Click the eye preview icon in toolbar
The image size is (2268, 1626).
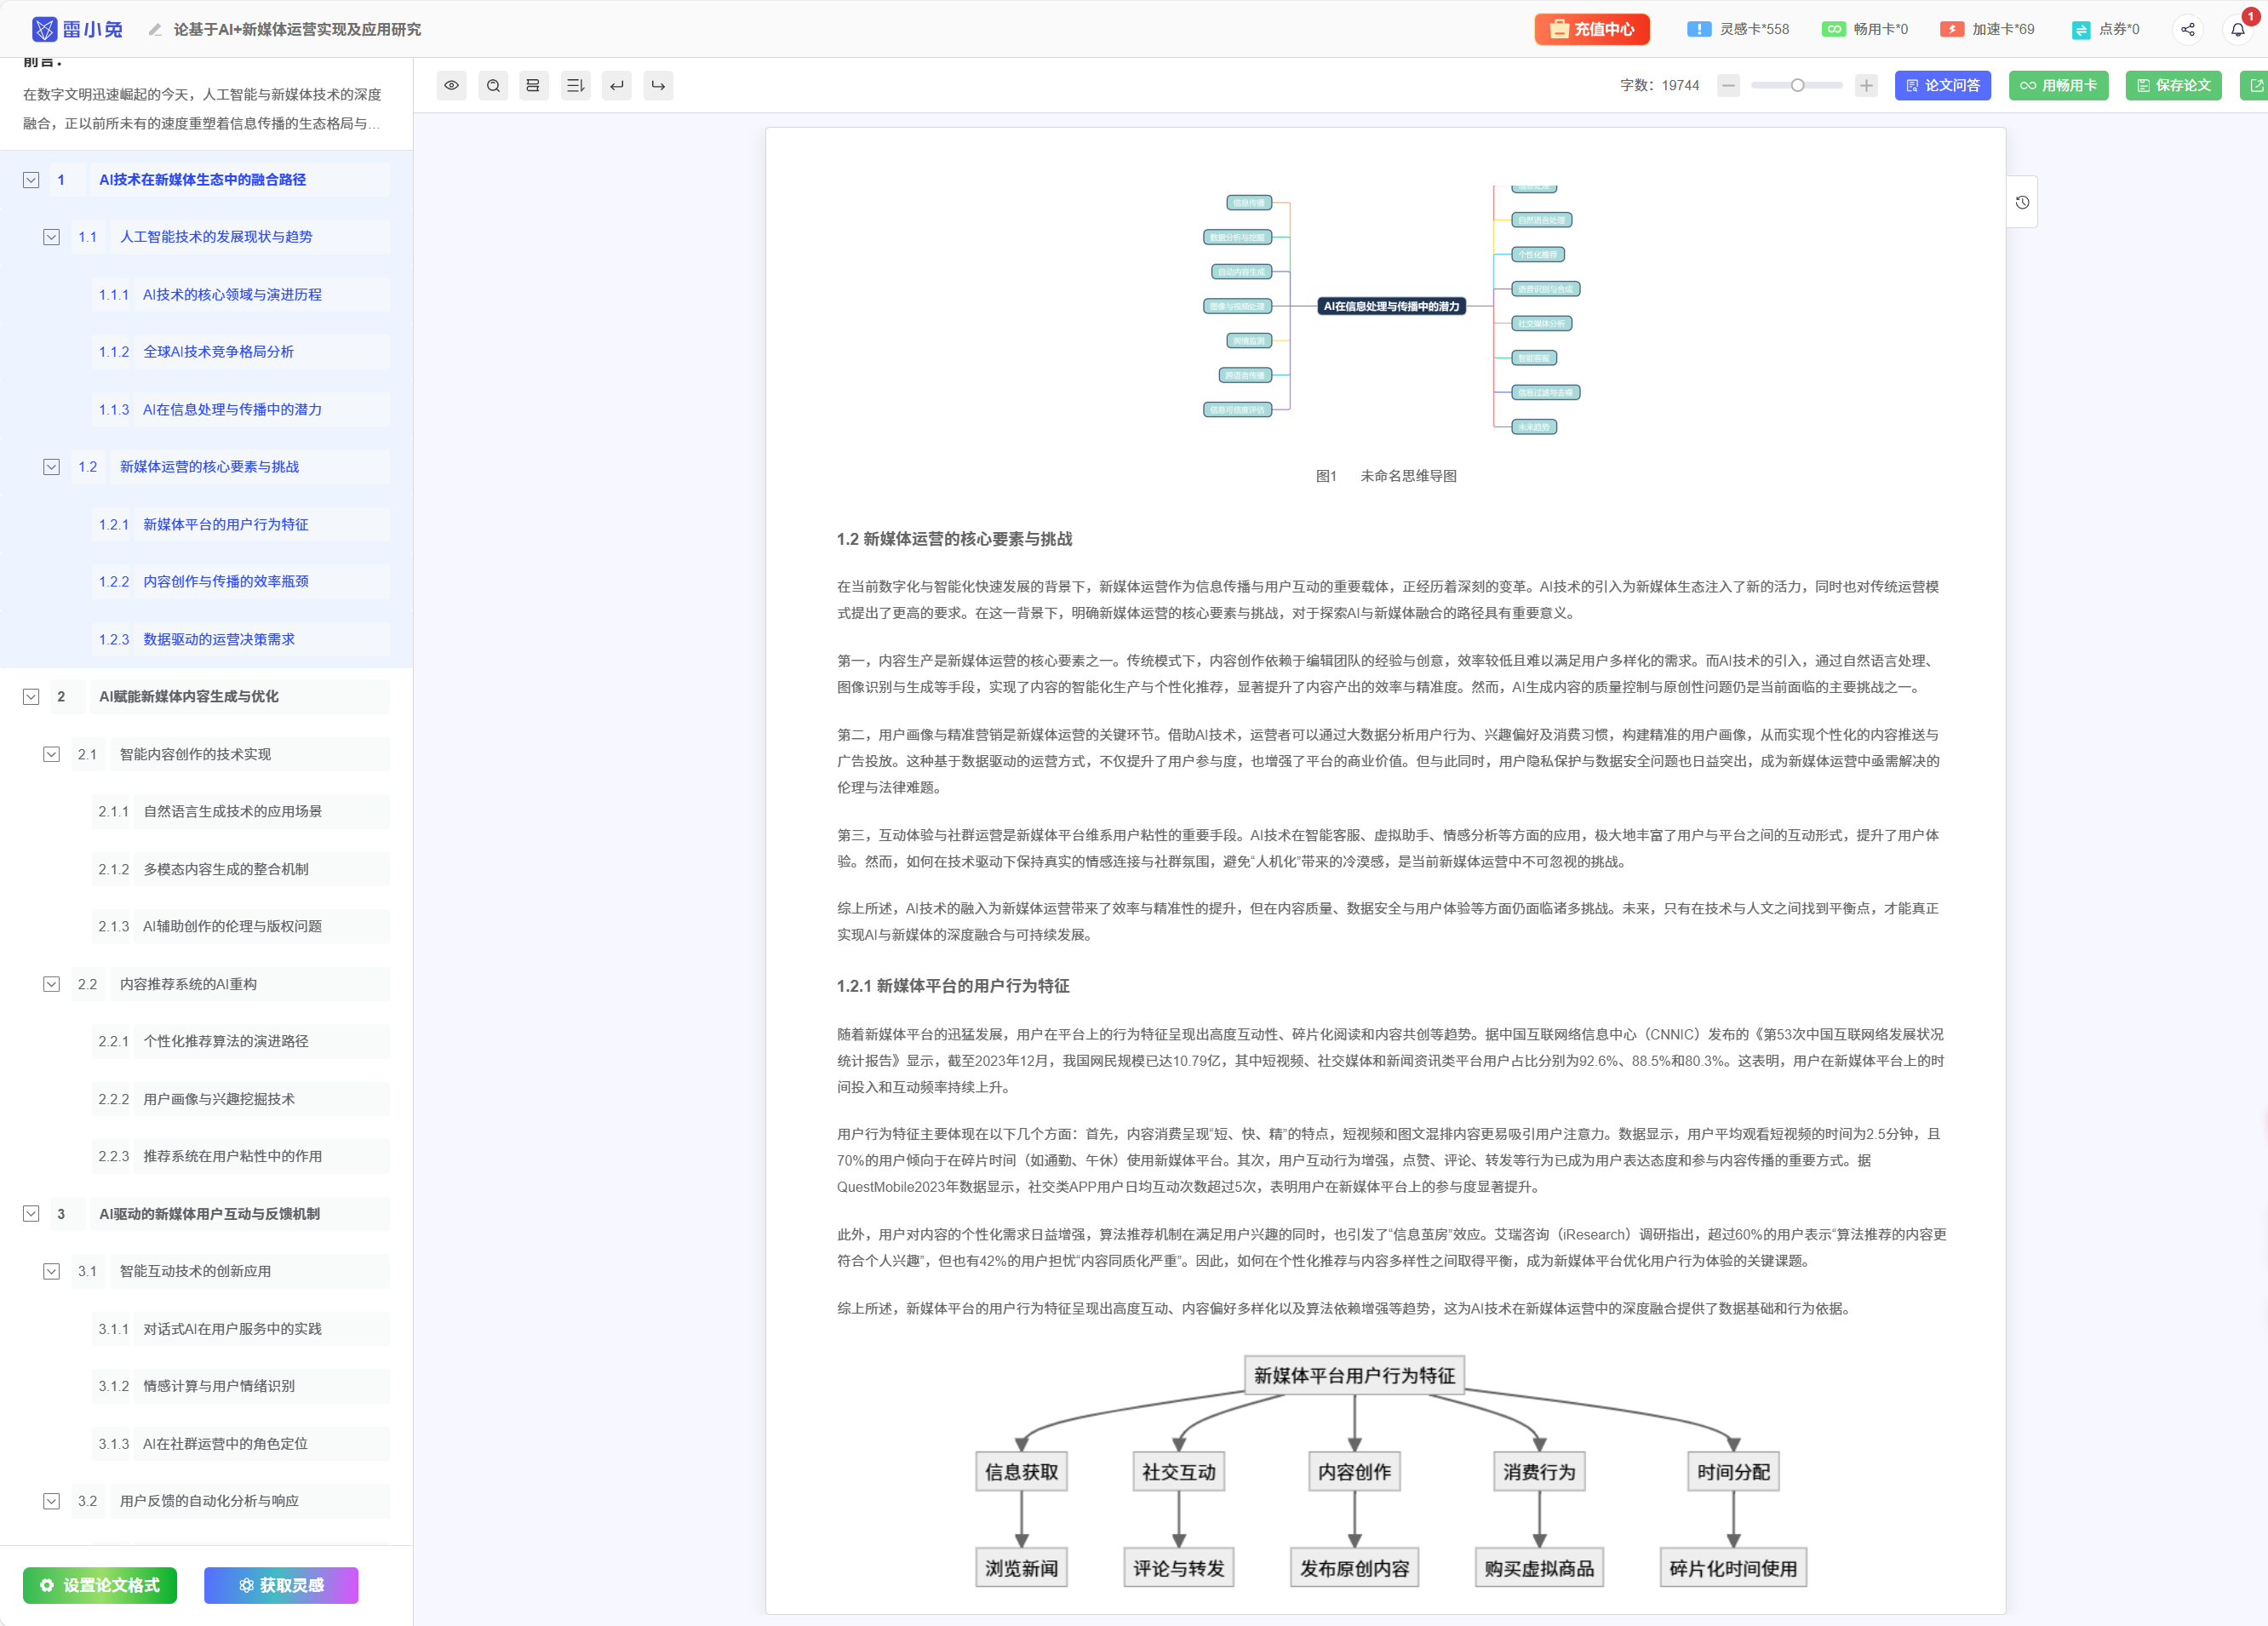(x=452, y=86)
